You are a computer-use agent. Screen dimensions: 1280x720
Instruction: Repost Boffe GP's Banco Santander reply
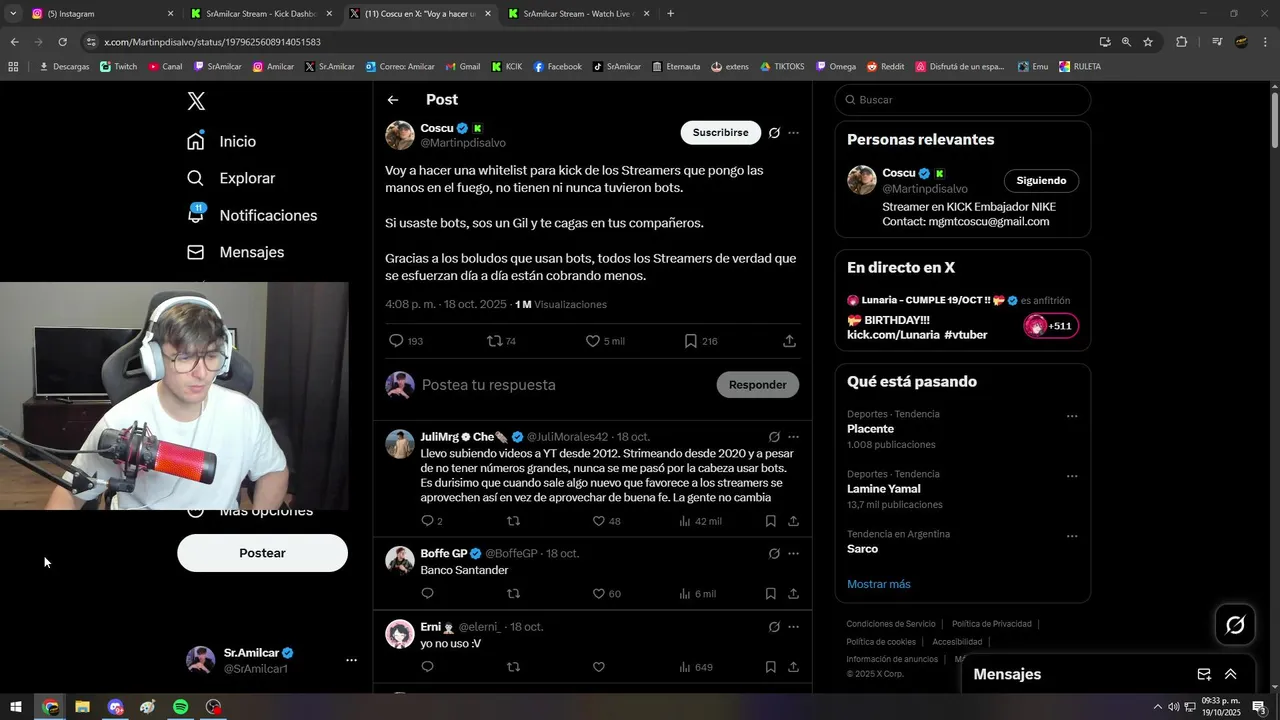coord(513,594)
